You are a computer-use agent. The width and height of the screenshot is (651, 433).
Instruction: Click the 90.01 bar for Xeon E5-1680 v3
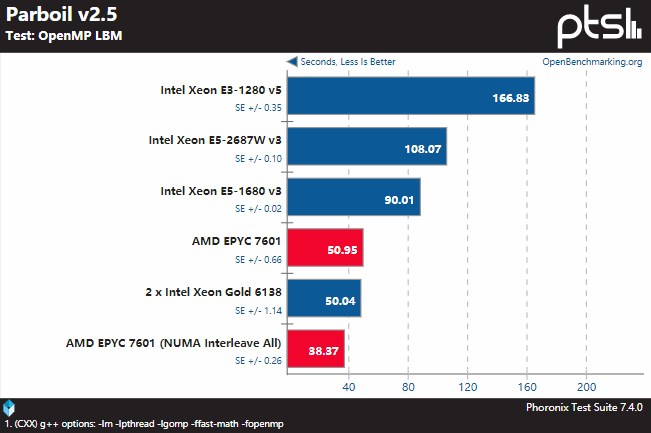pos(354,197)
